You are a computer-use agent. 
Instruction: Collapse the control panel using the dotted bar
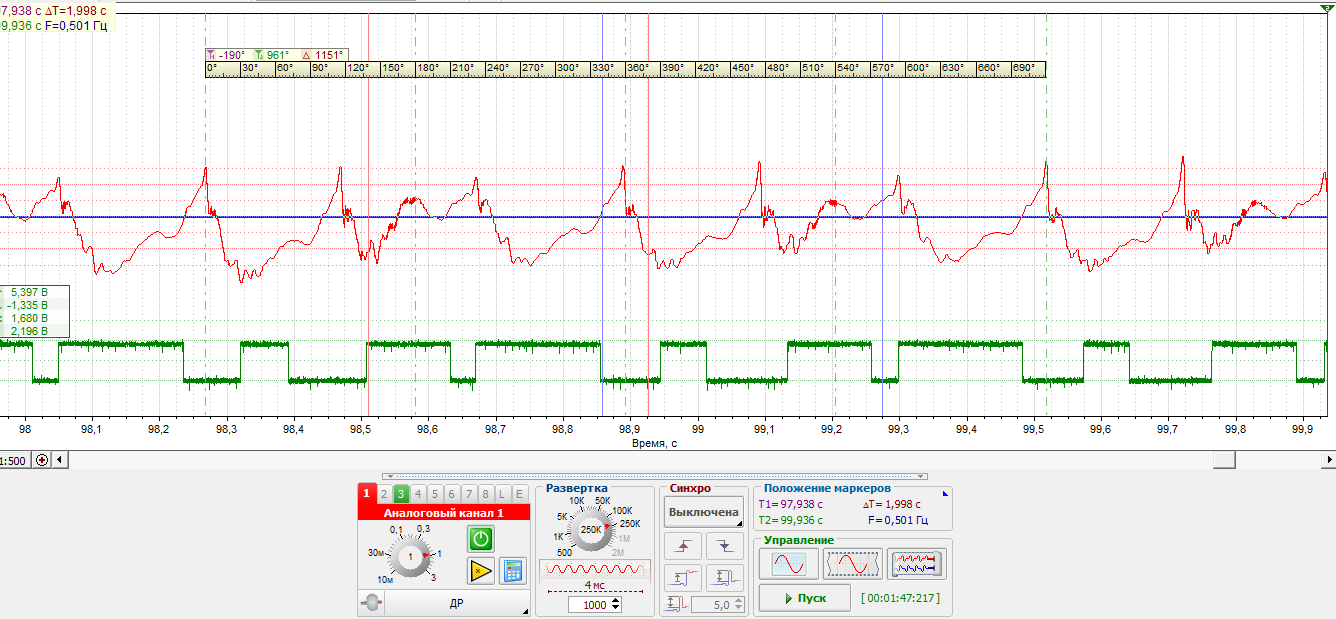pos(655,476)
